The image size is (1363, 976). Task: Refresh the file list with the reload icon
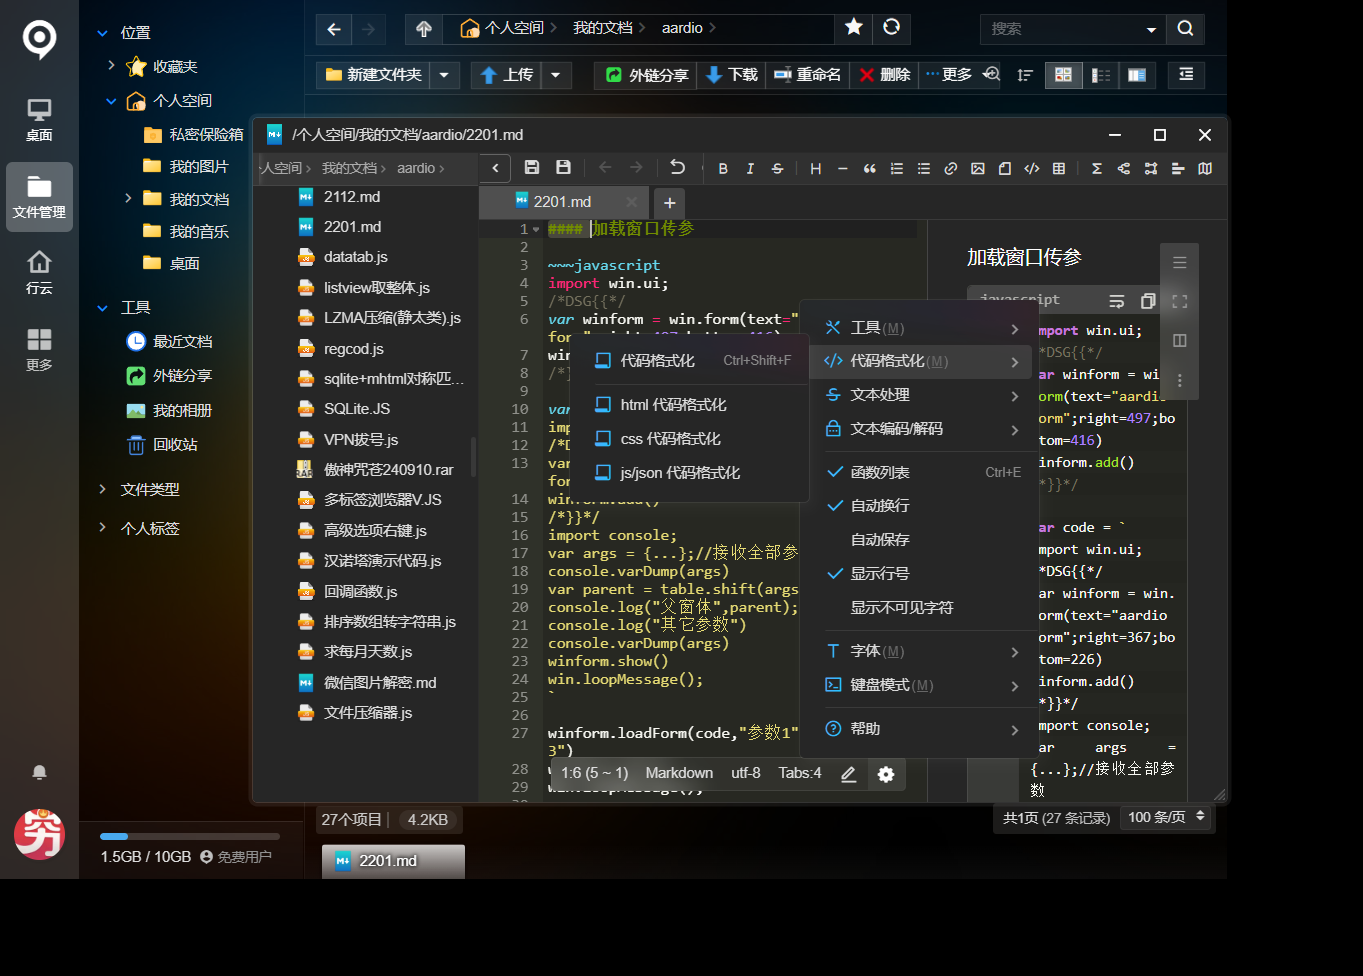(892, 28)
